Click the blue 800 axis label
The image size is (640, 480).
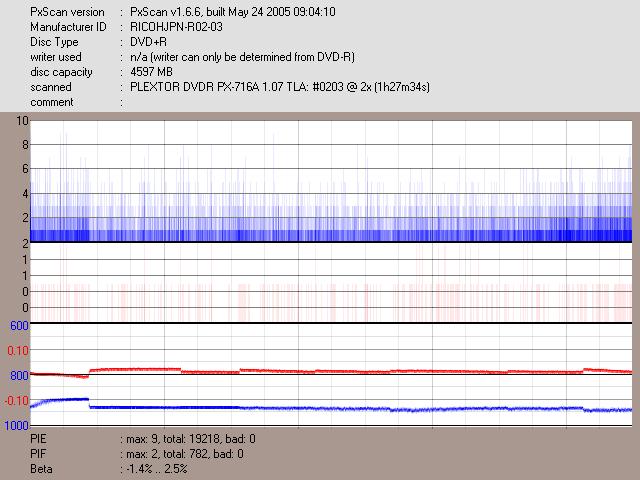19,376
